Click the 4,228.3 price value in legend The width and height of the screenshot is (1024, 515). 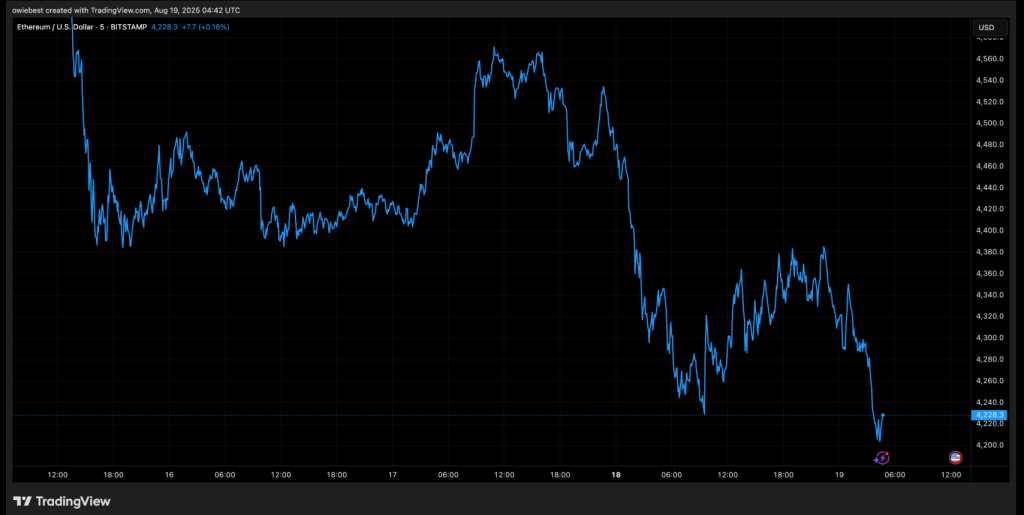pyautogui.click(x=164, y=27)
